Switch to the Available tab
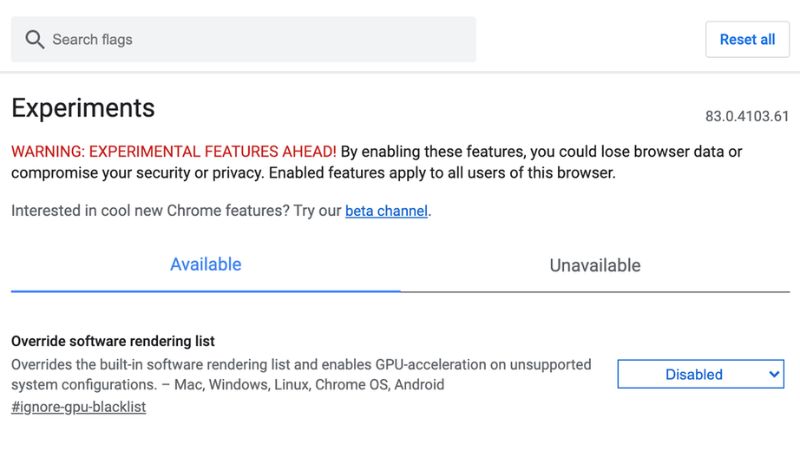 coord(206,265)
